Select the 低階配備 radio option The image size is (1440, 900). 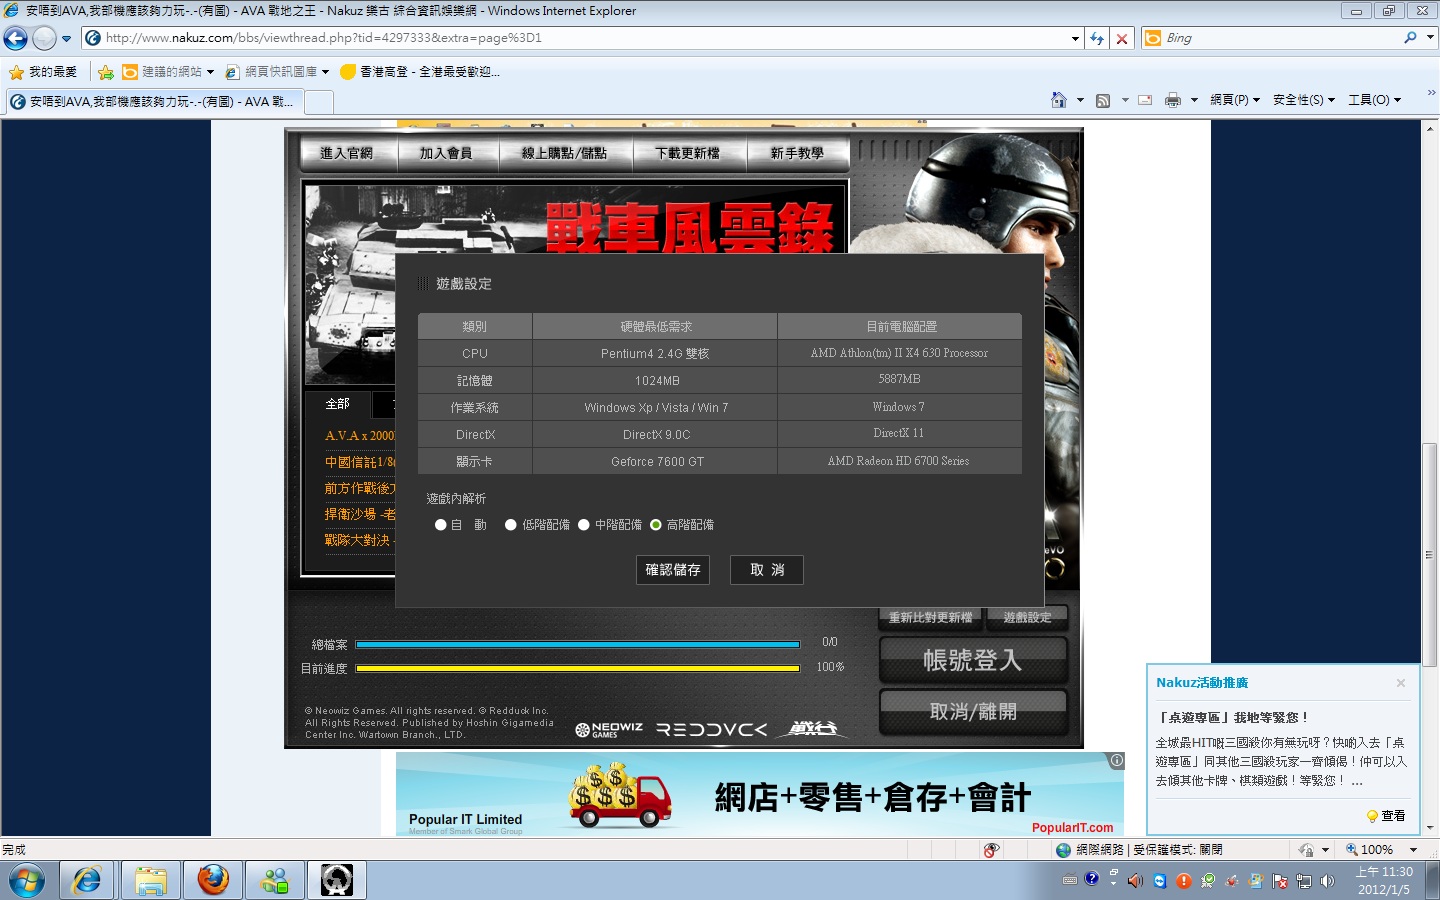(511, 525)
